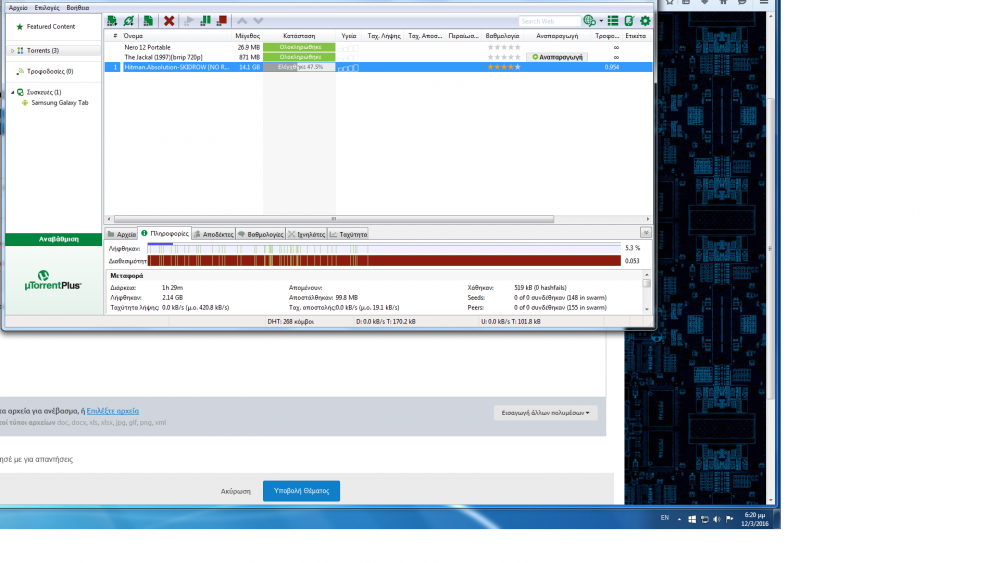The width and height of the screenshot is (1000, 563).
Task: Click the download speed status bar entry
Action: tap(385, 321)
